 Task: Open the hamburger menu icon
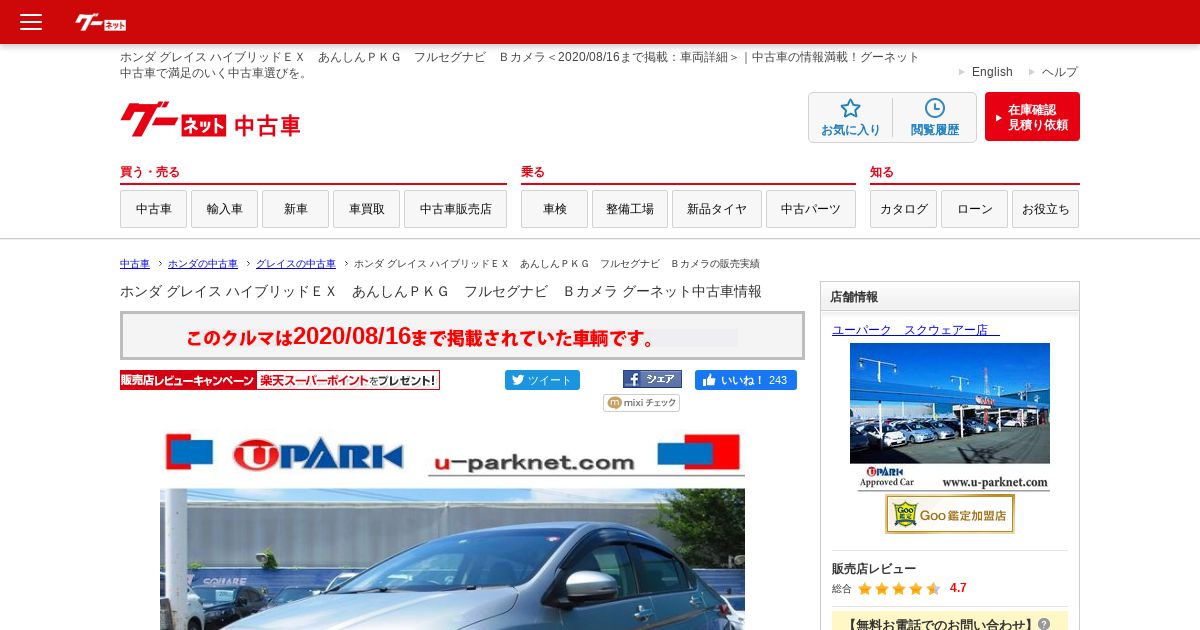pos(31,22)
